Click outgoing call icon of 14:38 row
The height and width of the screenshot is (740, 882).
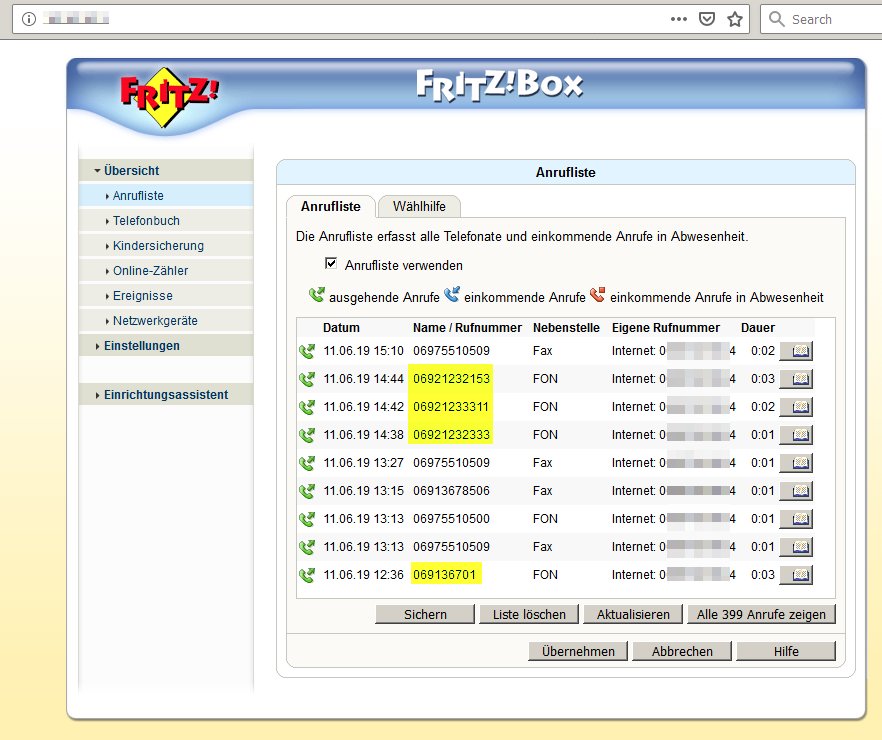(307, 436)
